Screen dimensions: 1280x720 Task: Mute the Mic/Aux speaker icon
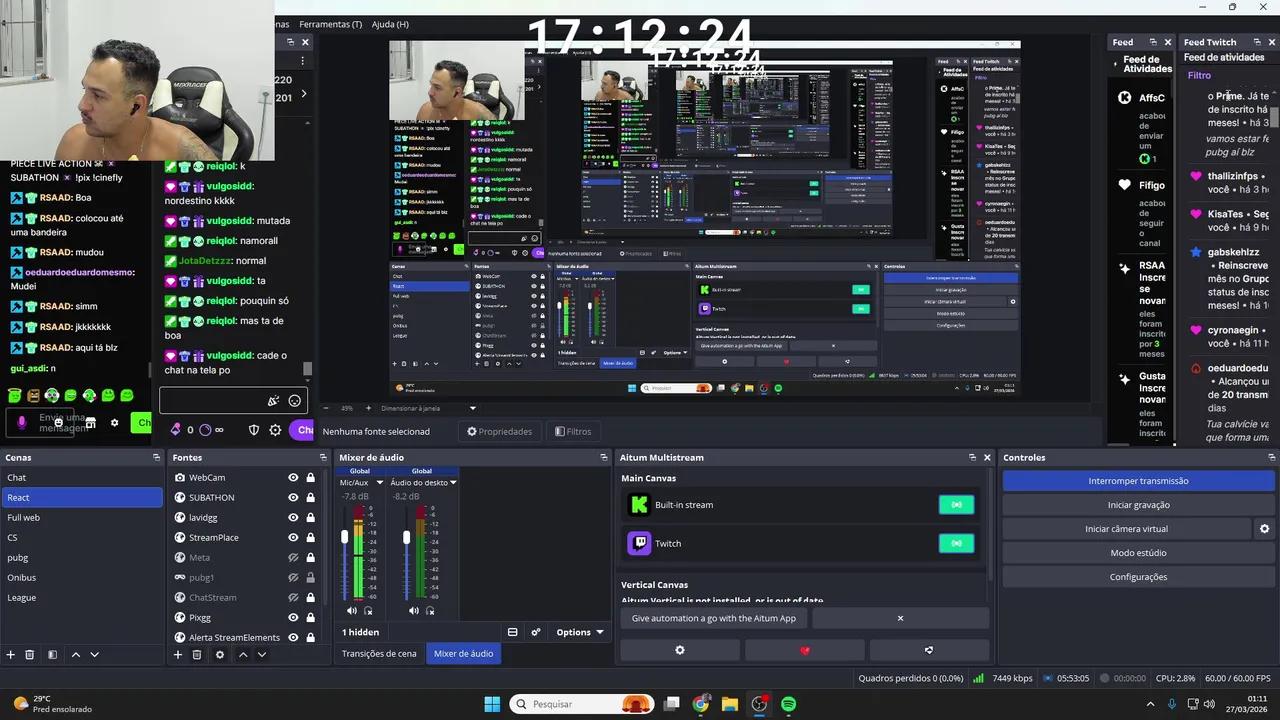352,611
